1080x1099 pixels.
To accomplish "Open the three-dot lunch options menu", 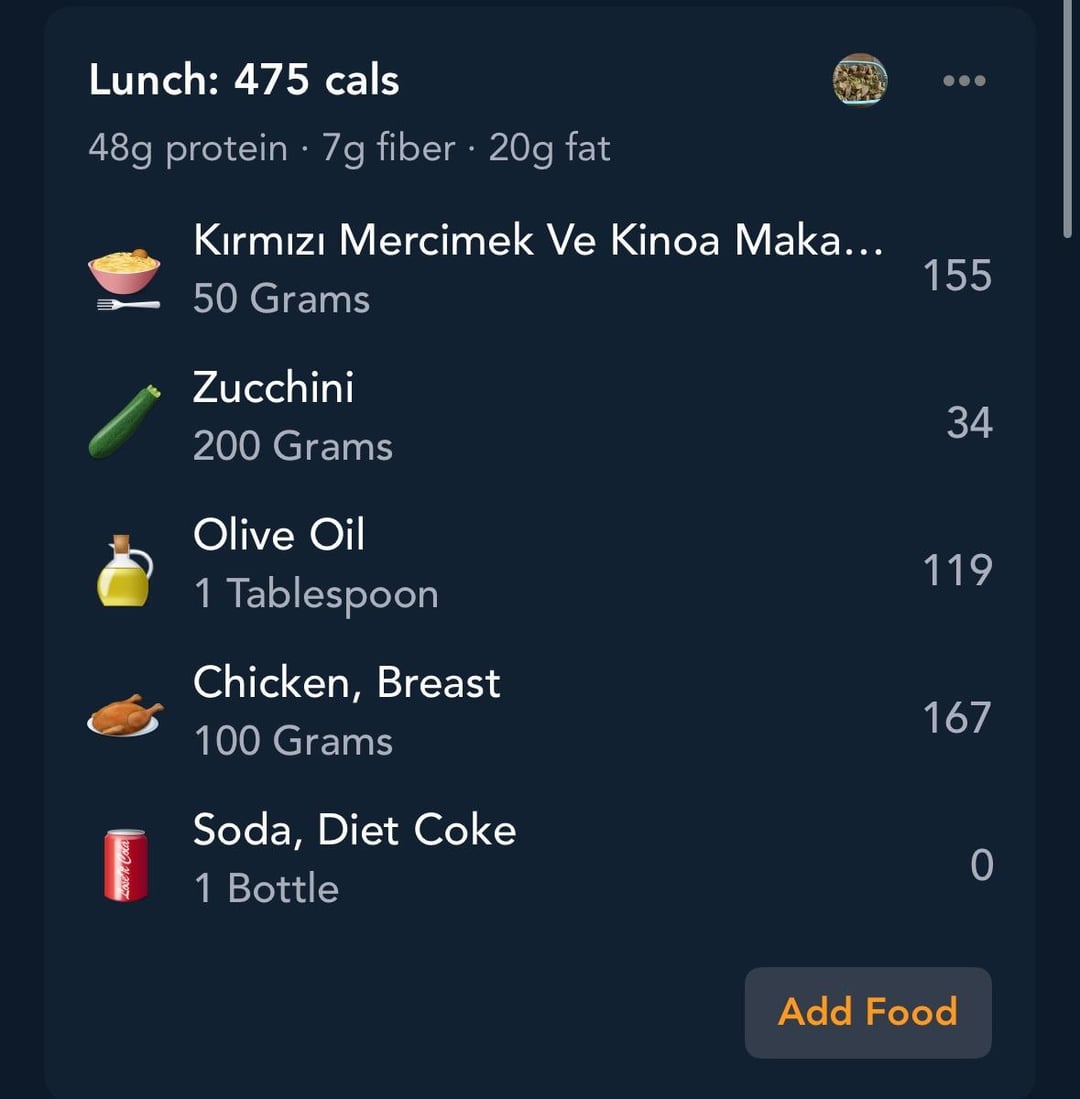I will pyautogui.click(x=964, y=81).
